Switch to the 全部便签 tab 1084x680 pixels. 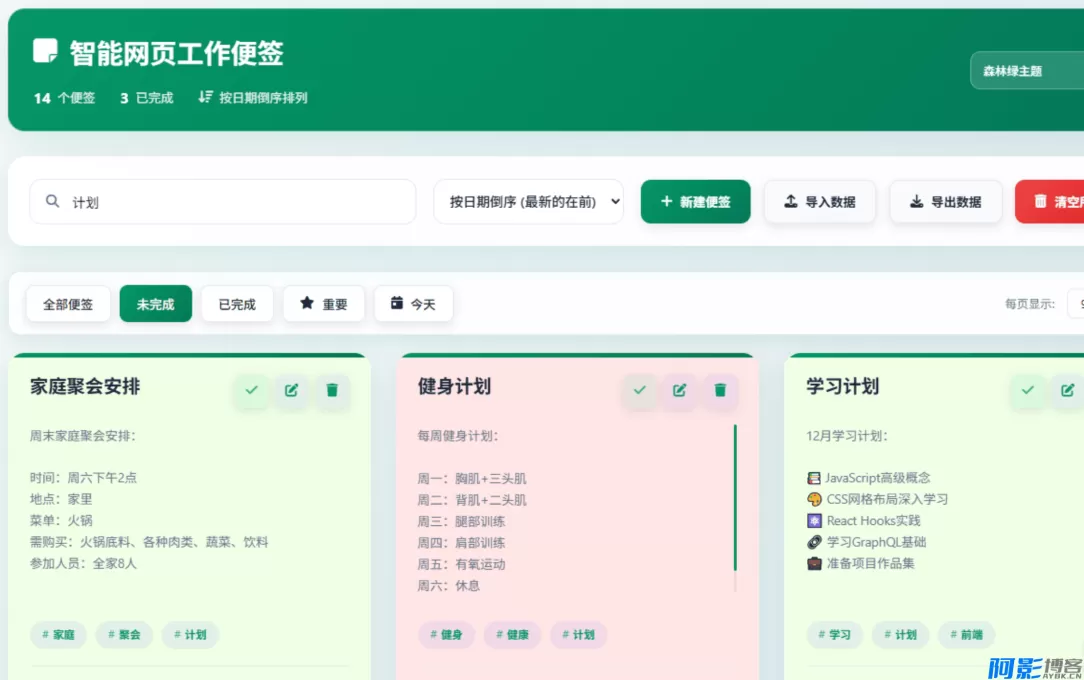pyautogui.click(x=67, y=303)
